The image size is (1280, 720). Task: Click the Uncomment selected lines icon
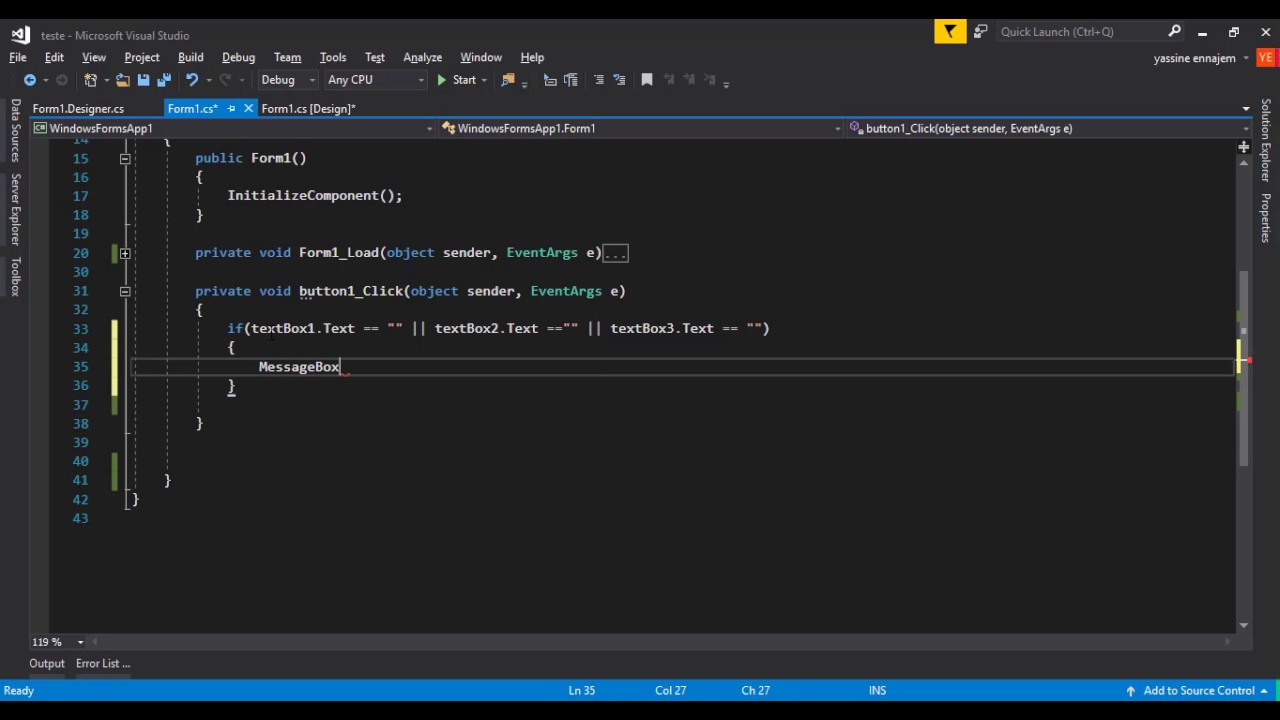click(x=619, y=80)
